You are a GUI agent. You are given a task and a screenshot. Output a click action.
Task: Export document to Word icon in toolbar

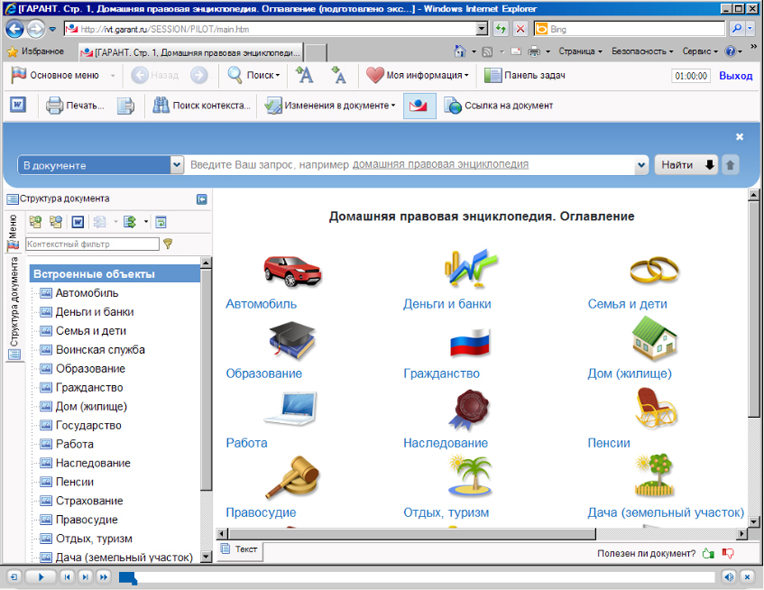coord(18,105)
